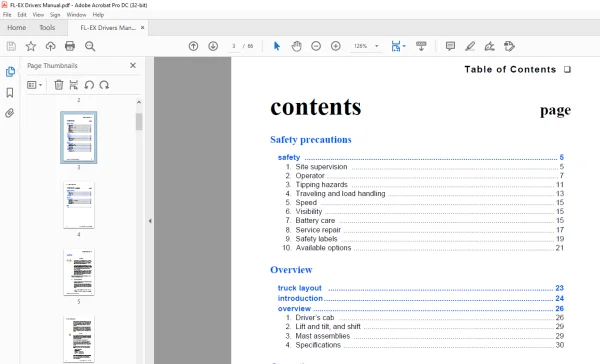Open the Edit menu
Viewport: 600px width, 364px height.
tap(22, 15)
